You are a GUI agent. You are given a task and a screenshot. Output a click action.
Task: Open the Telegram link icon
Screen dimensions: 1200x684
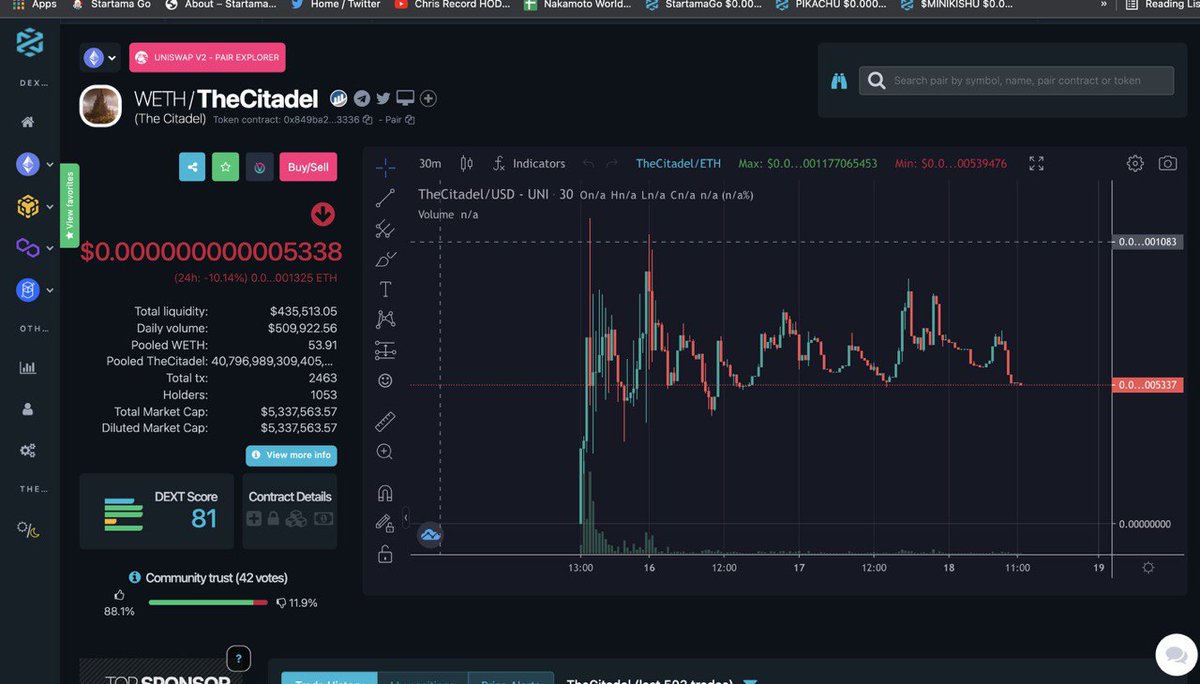coord(361,98)
